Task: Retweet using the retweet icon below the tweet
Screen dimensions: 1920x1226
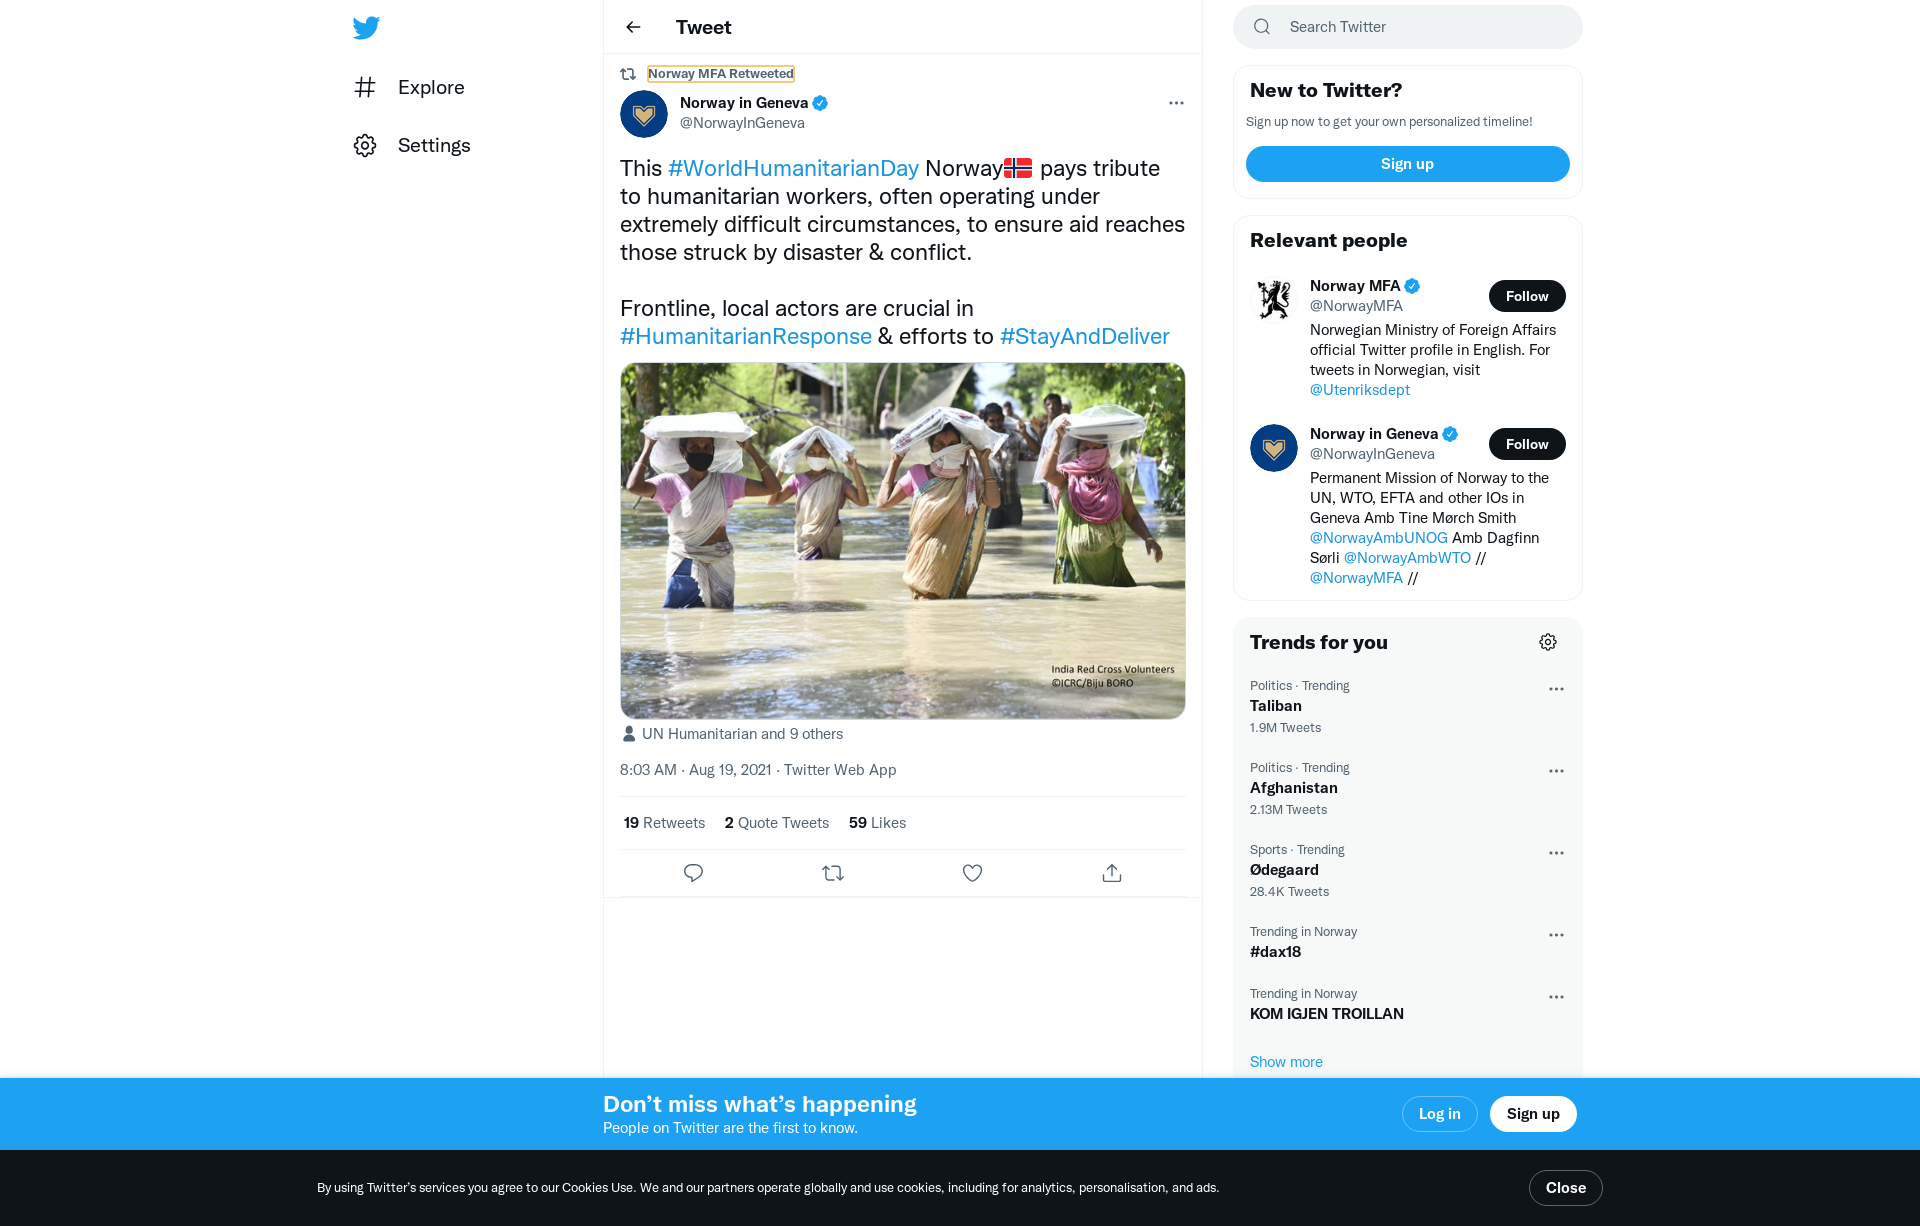Action: tap(833, 873)
